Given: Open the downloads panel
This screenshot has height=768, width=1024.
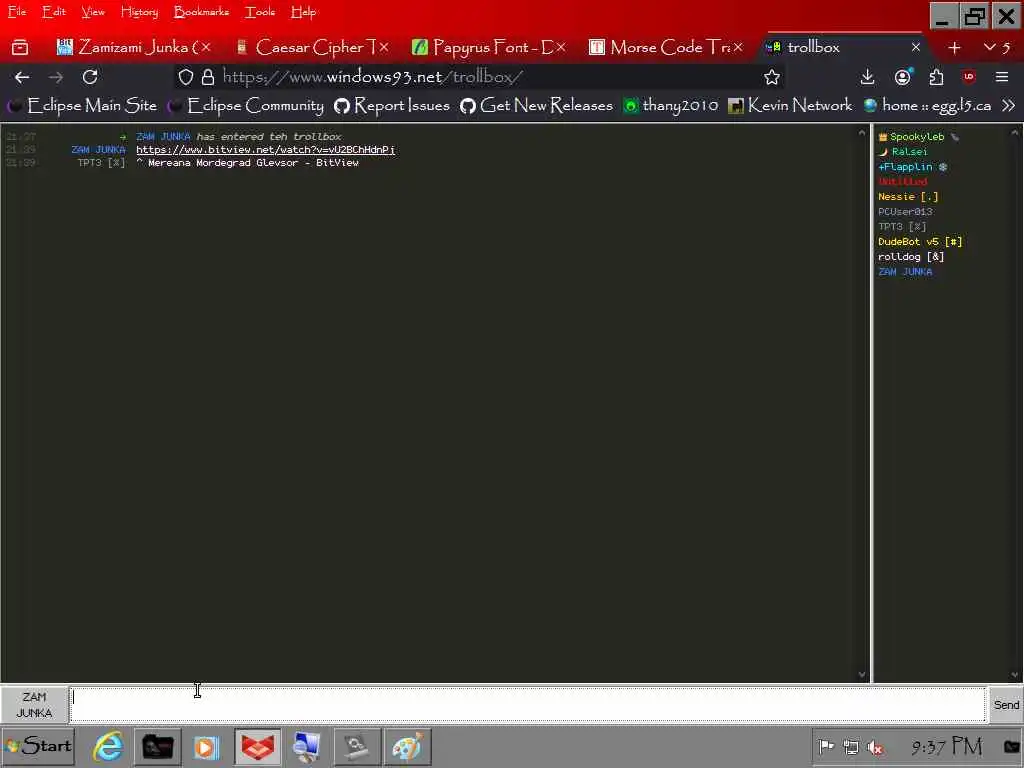Looking at the screenshot, I should pos(867,77).
